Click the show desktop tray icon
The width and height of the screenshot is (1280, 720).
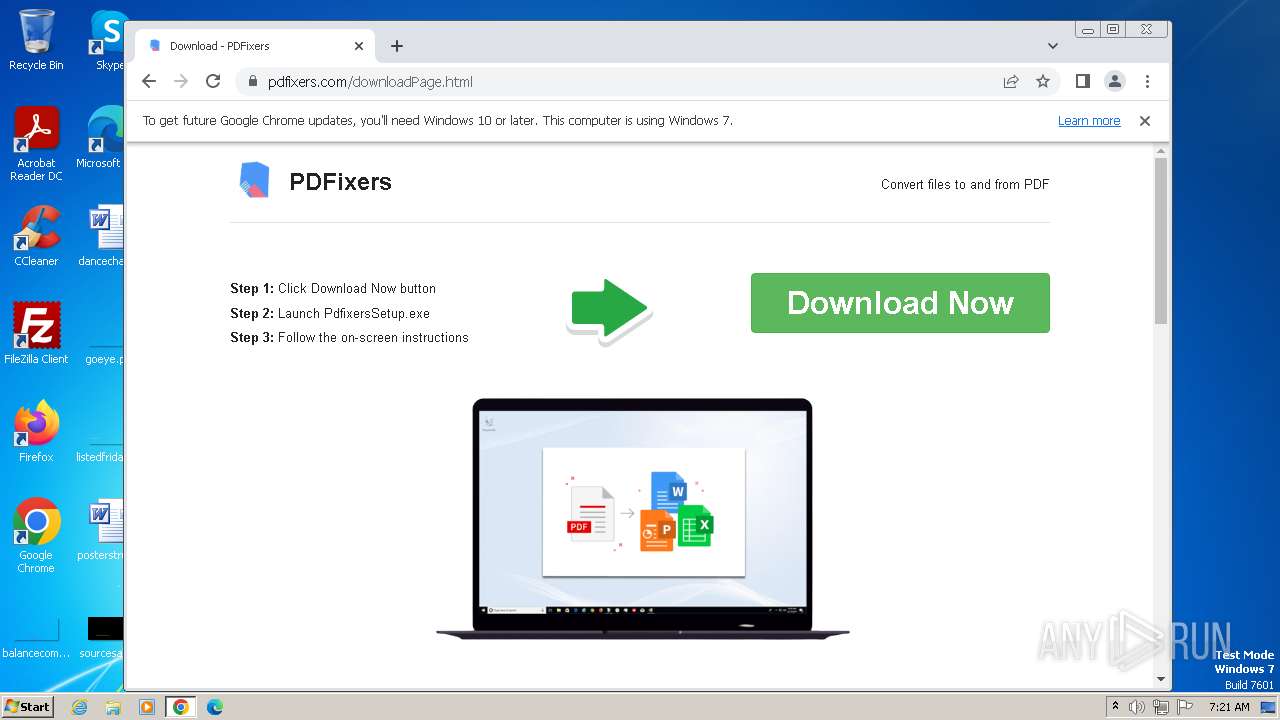click(x=1270, y=707)
